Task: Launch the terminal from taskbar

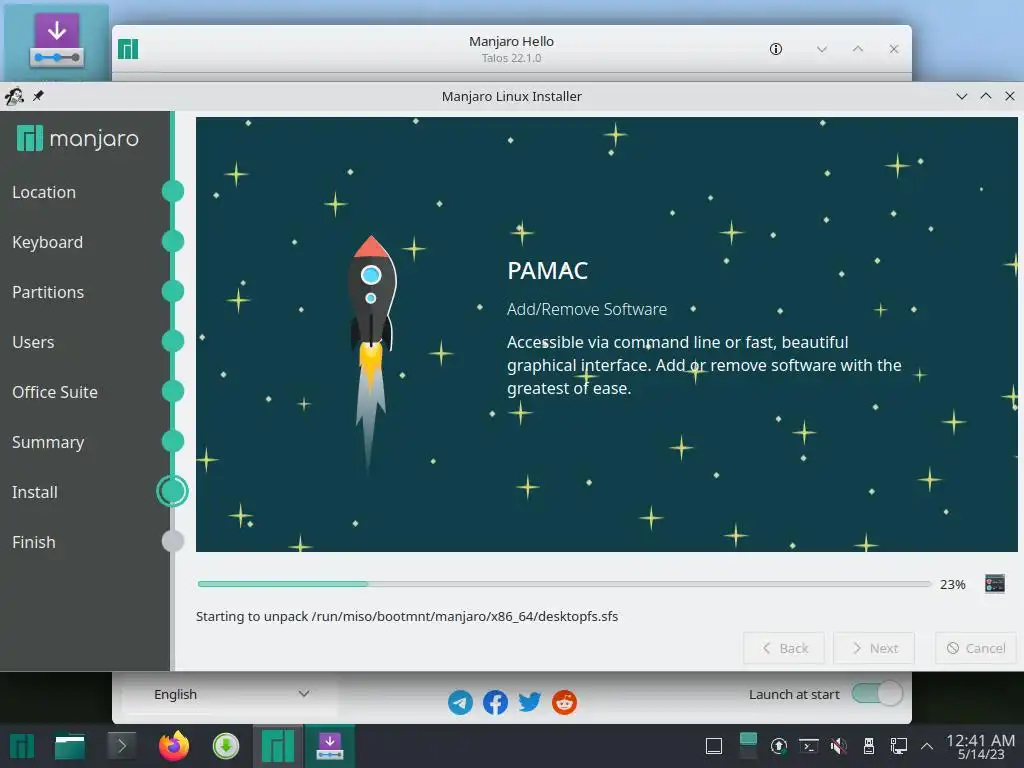Action: pyautogui.click(x=121, y=746)
